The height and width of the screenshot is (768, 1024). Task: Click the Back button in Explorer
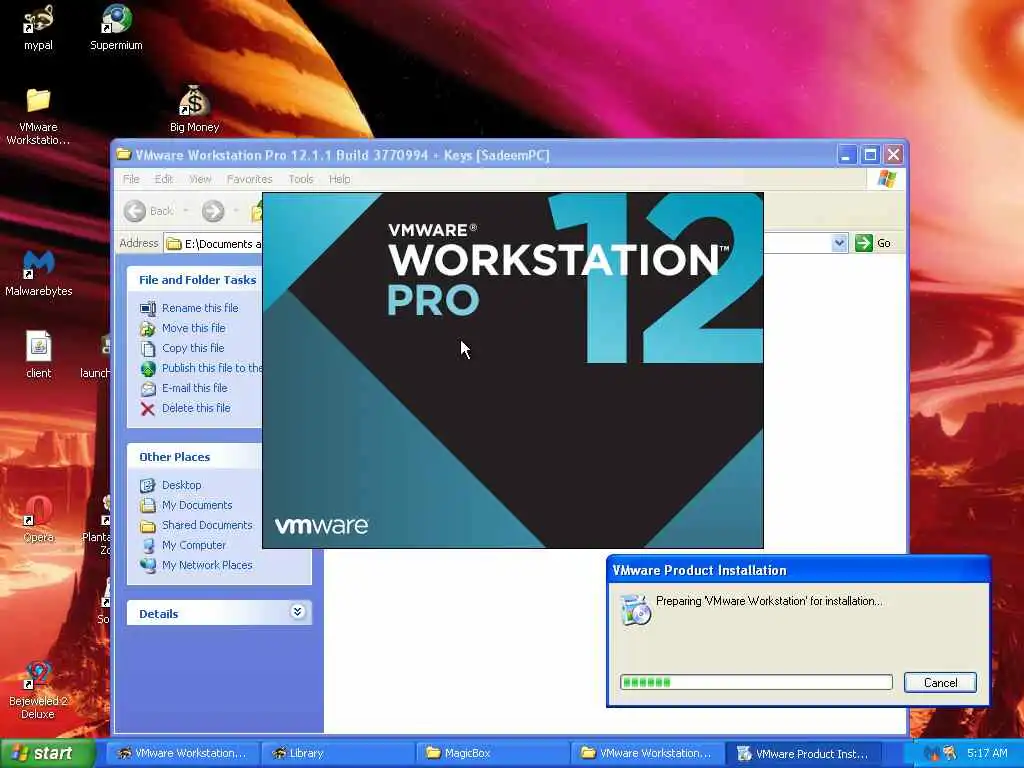(149, 211)
